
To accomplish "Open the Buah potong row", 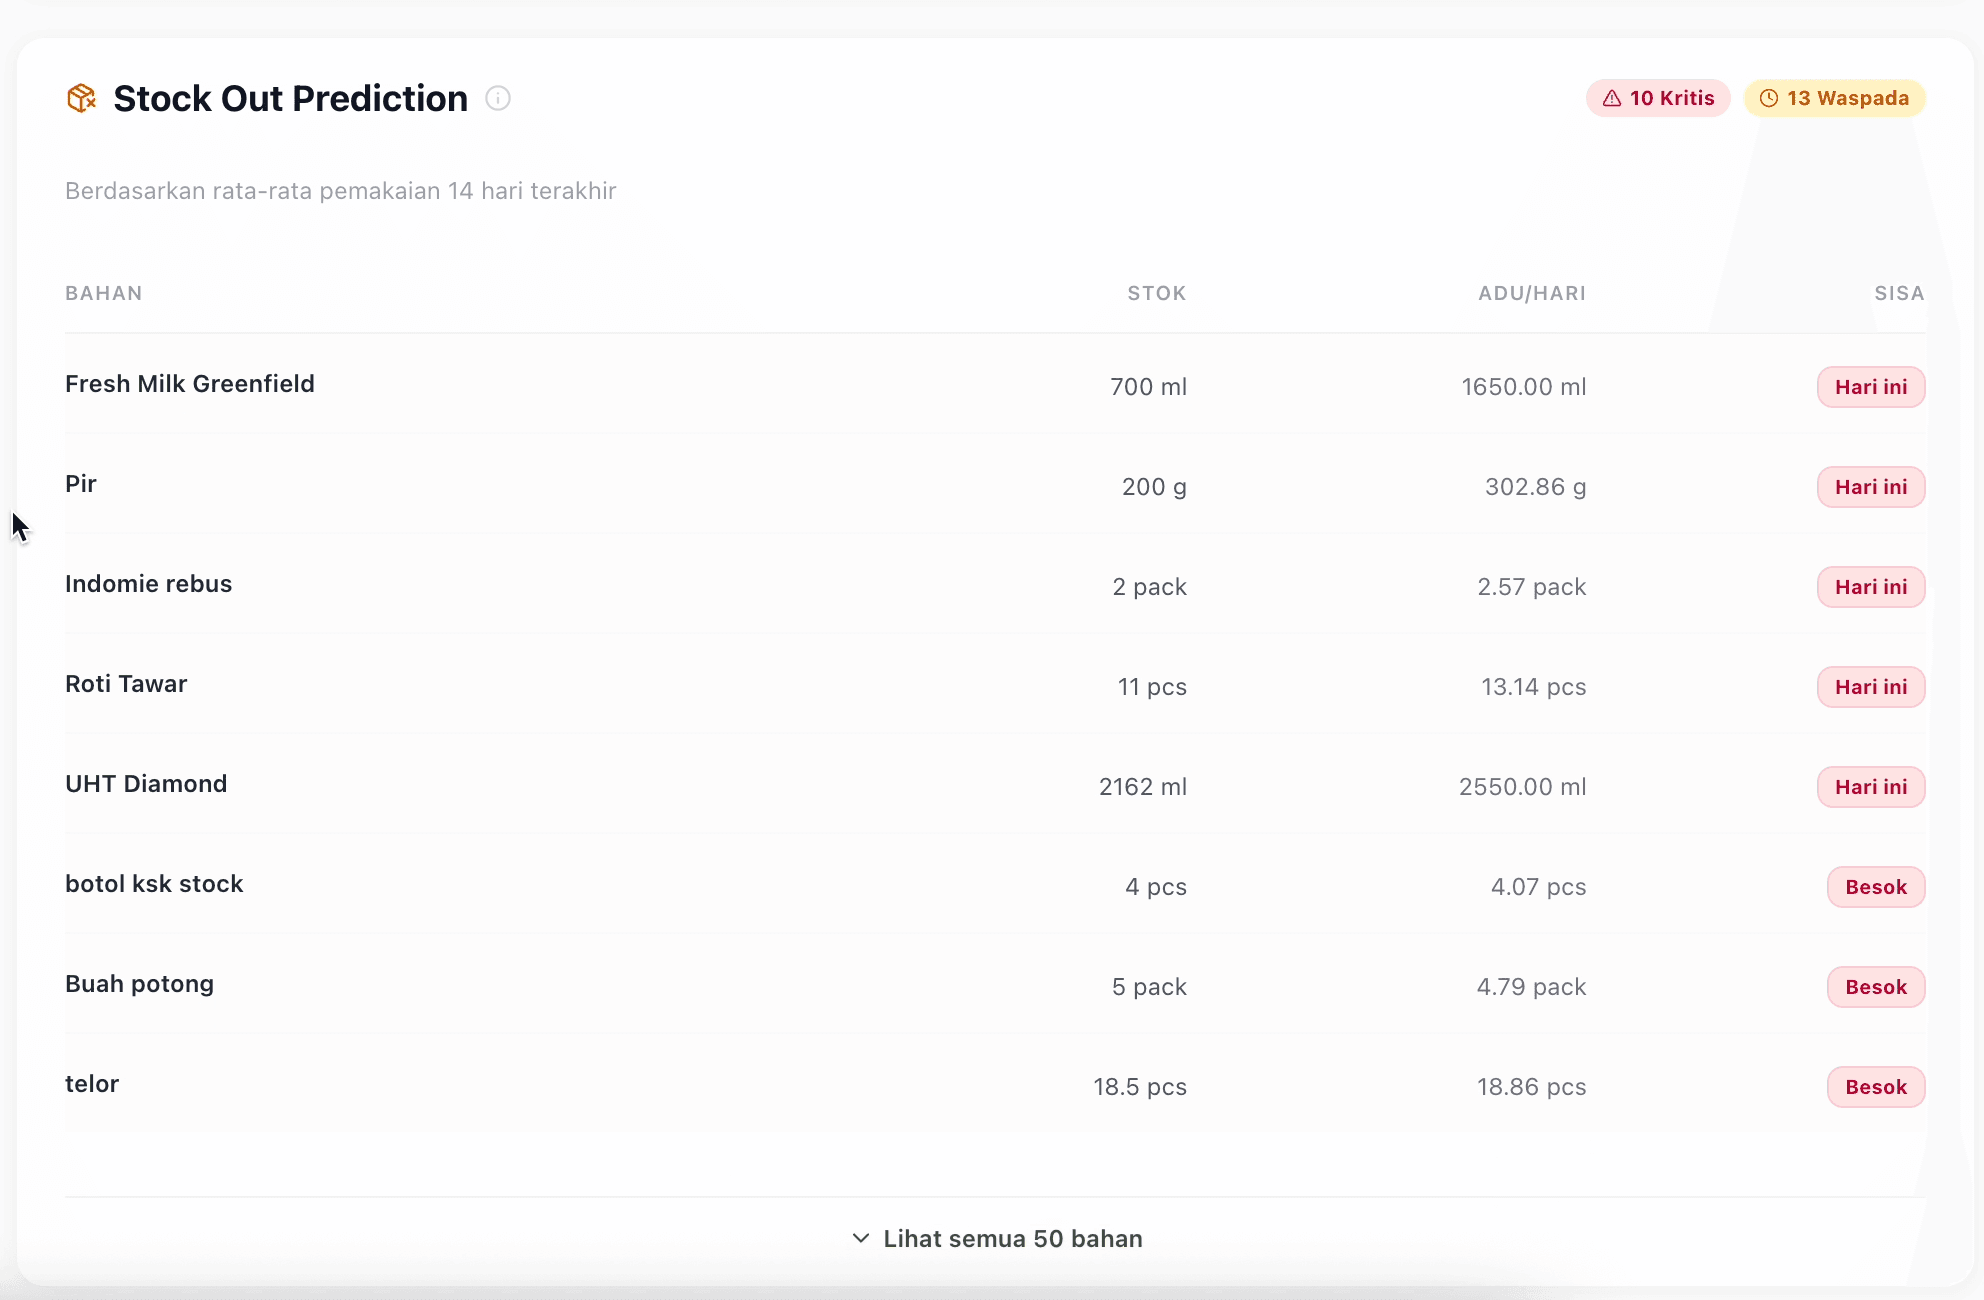I will 140,984.
